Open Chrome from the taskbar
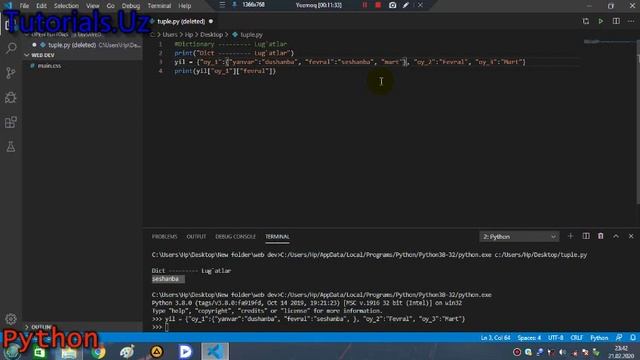Viewport: 640px width, 360px height. pyautogui.click(x=98, y=351)
